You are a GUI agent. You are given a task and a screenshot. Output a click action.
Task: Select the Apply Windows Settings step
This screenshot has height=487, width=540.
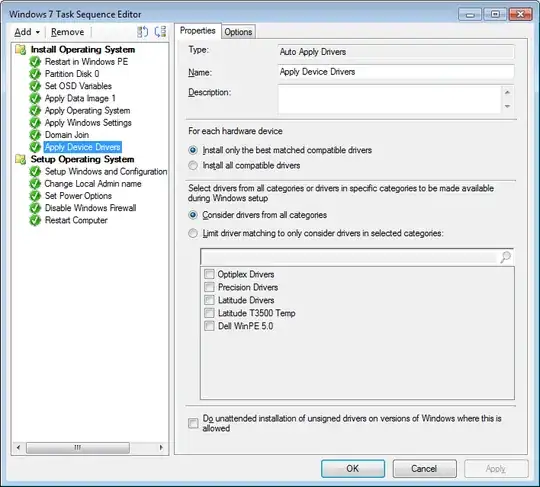[88, 123]
